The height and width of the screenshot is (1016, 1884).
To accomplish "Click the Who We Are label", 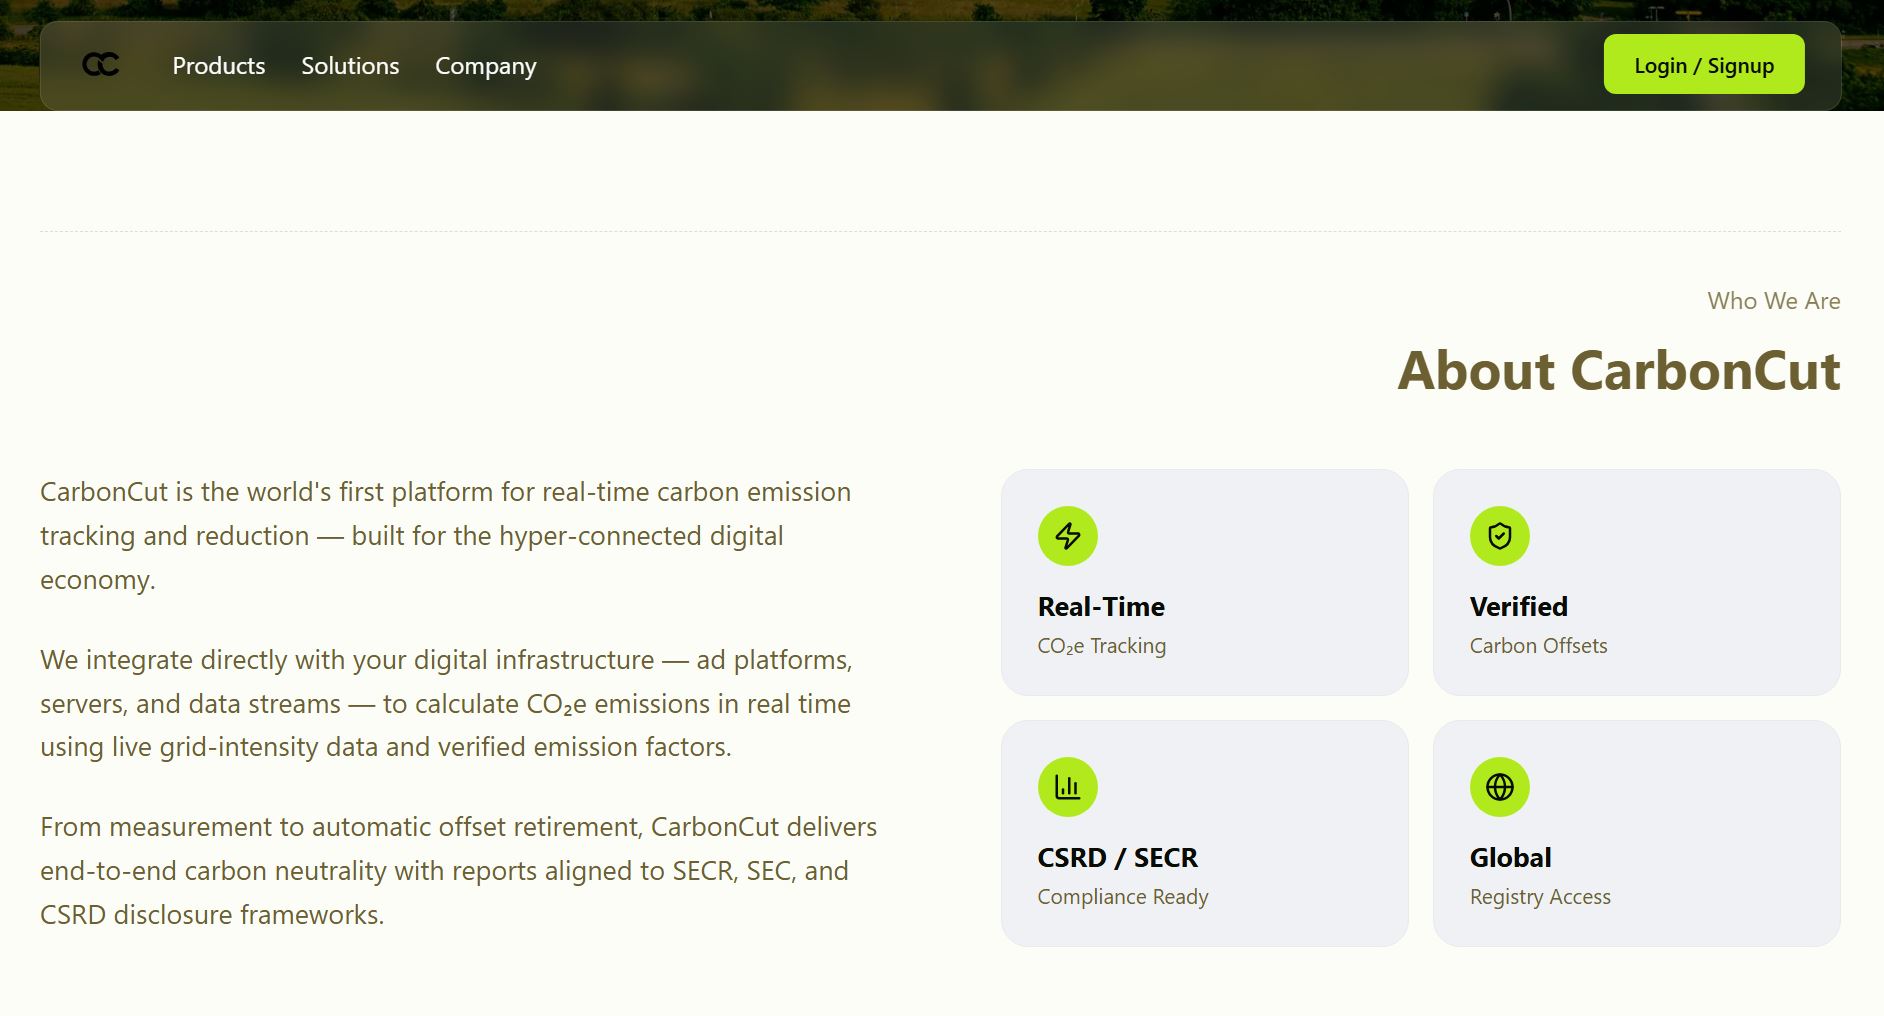I will click(1774, 301).
